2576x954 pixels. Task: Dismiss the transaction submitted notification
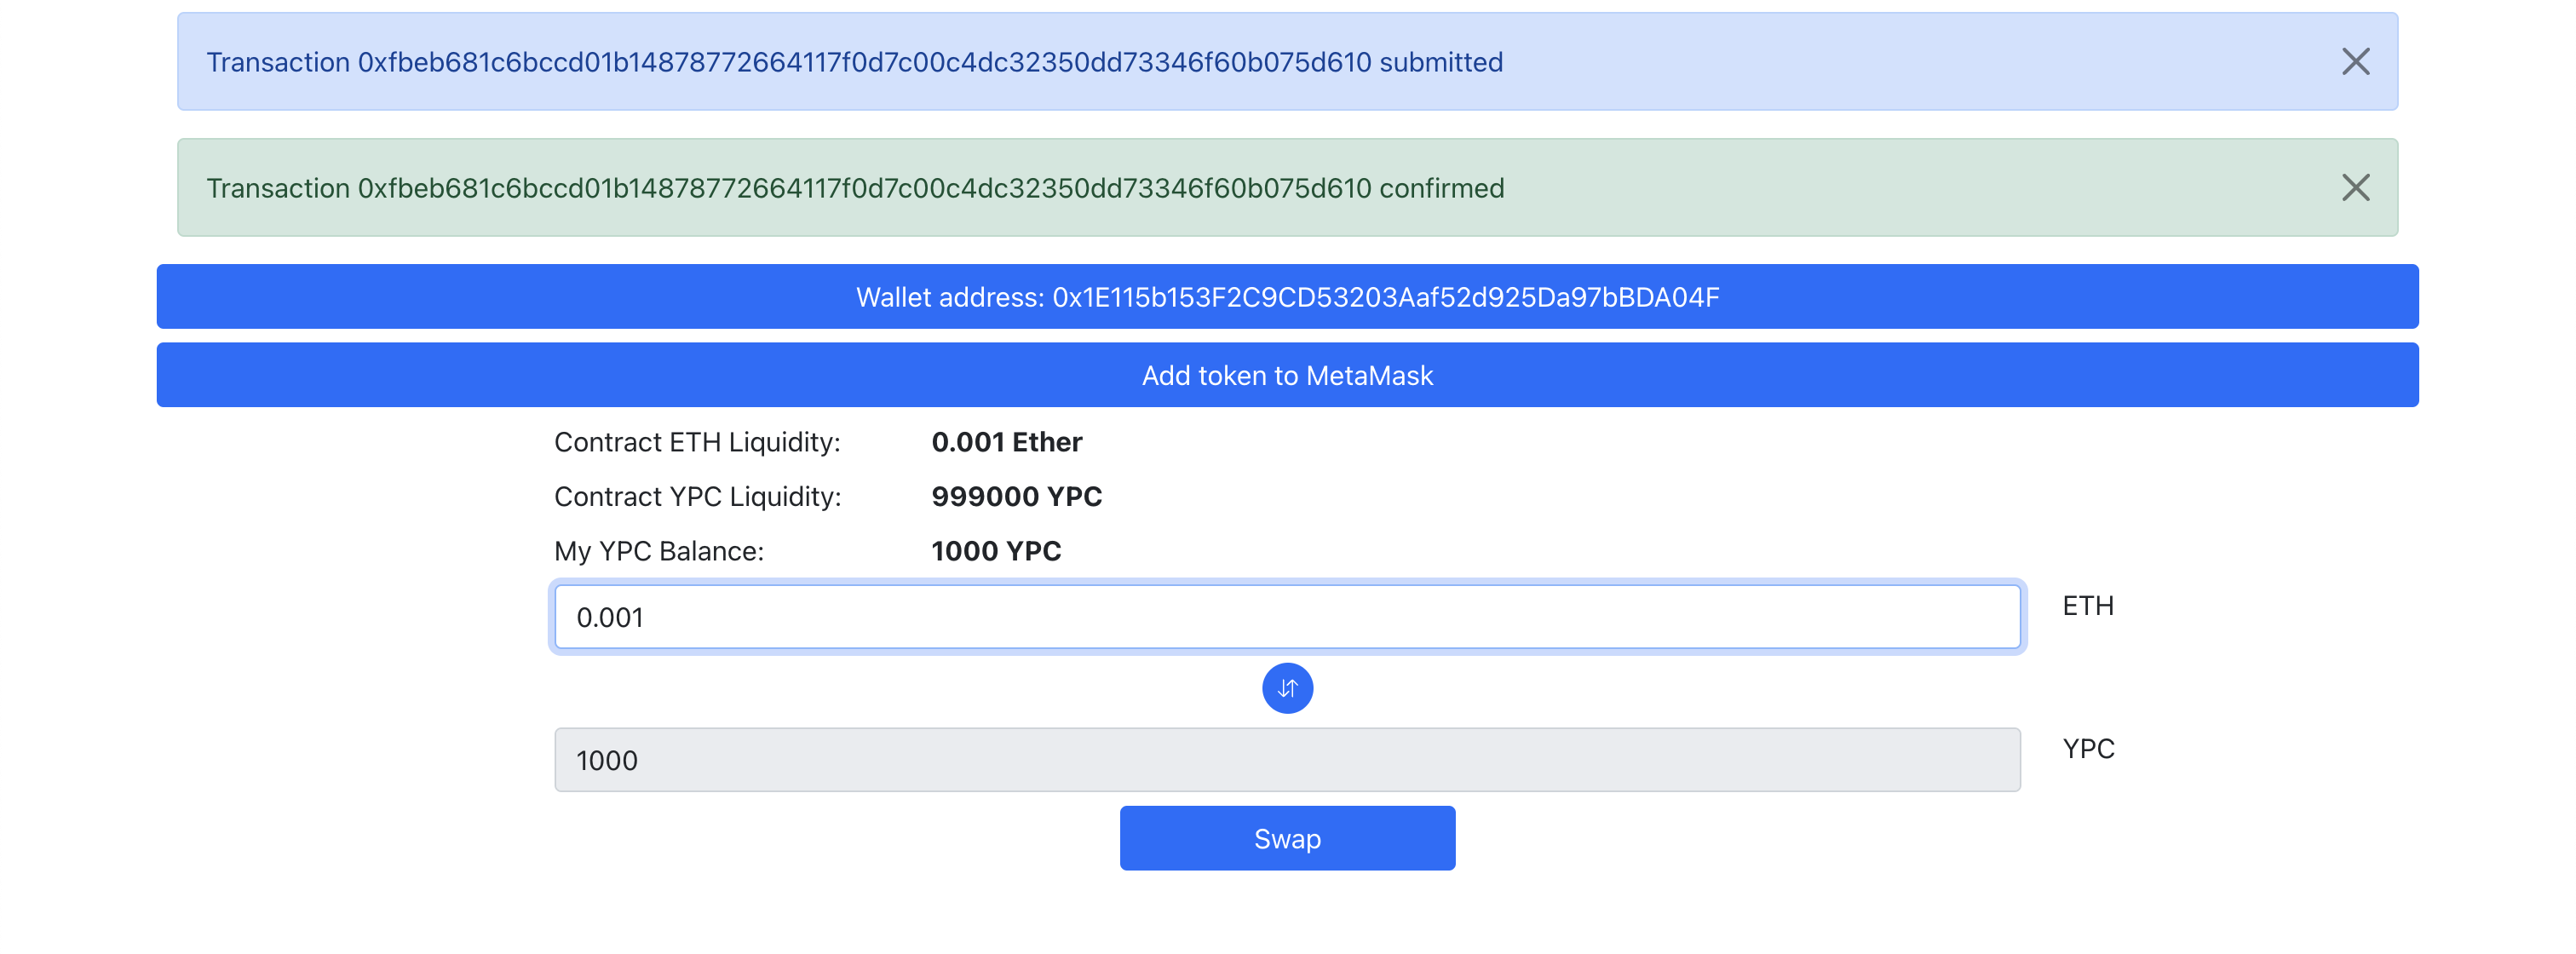click(2356, 62)
